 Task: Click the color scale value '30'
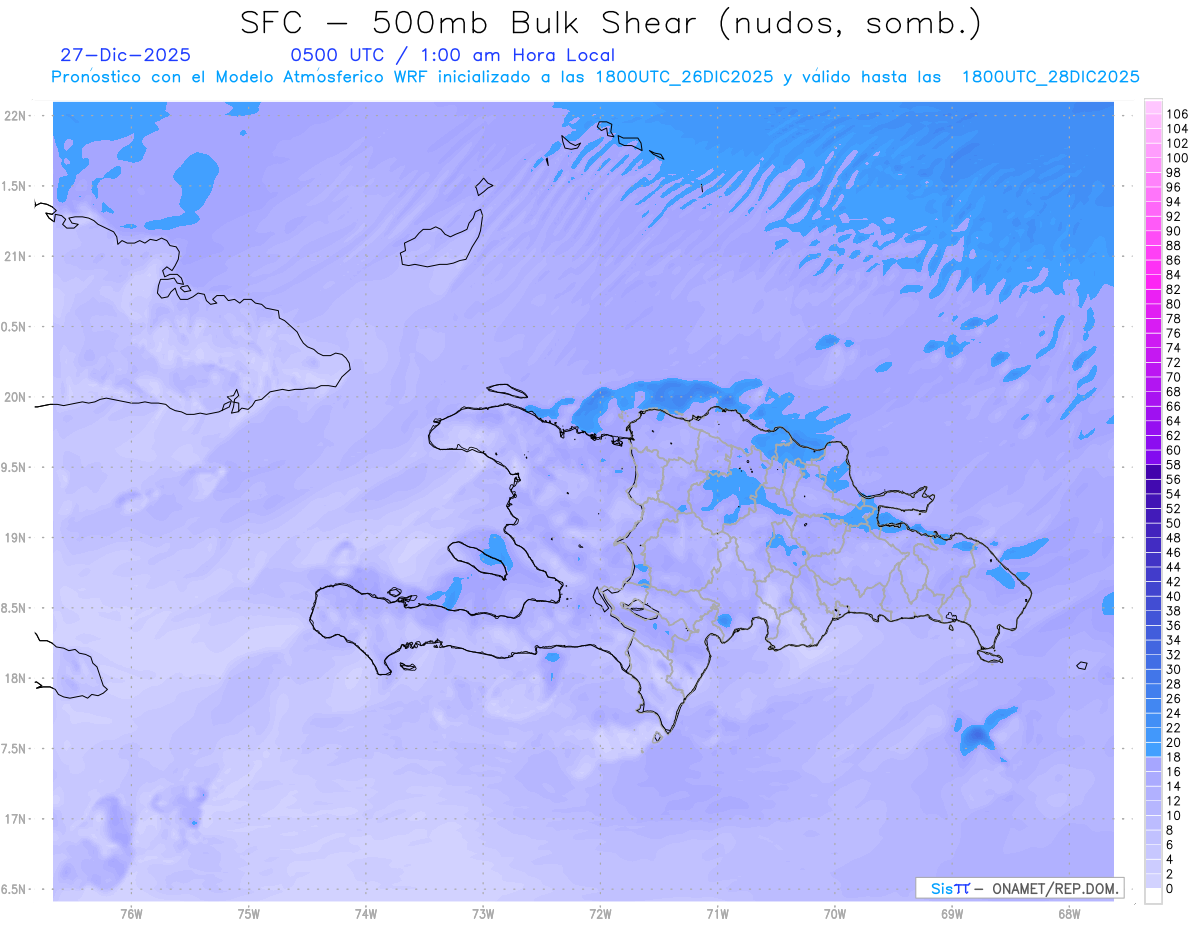[x=1174, y=669]
